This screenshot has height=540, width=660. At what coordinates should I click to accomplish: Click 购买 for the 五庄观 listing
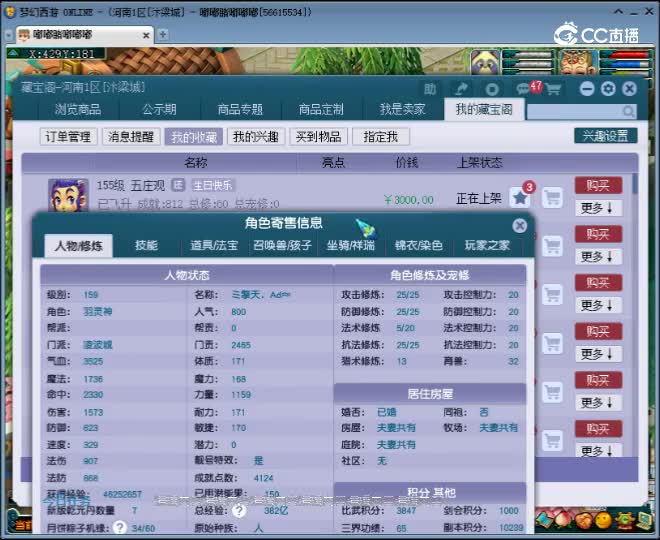[599, 185]
